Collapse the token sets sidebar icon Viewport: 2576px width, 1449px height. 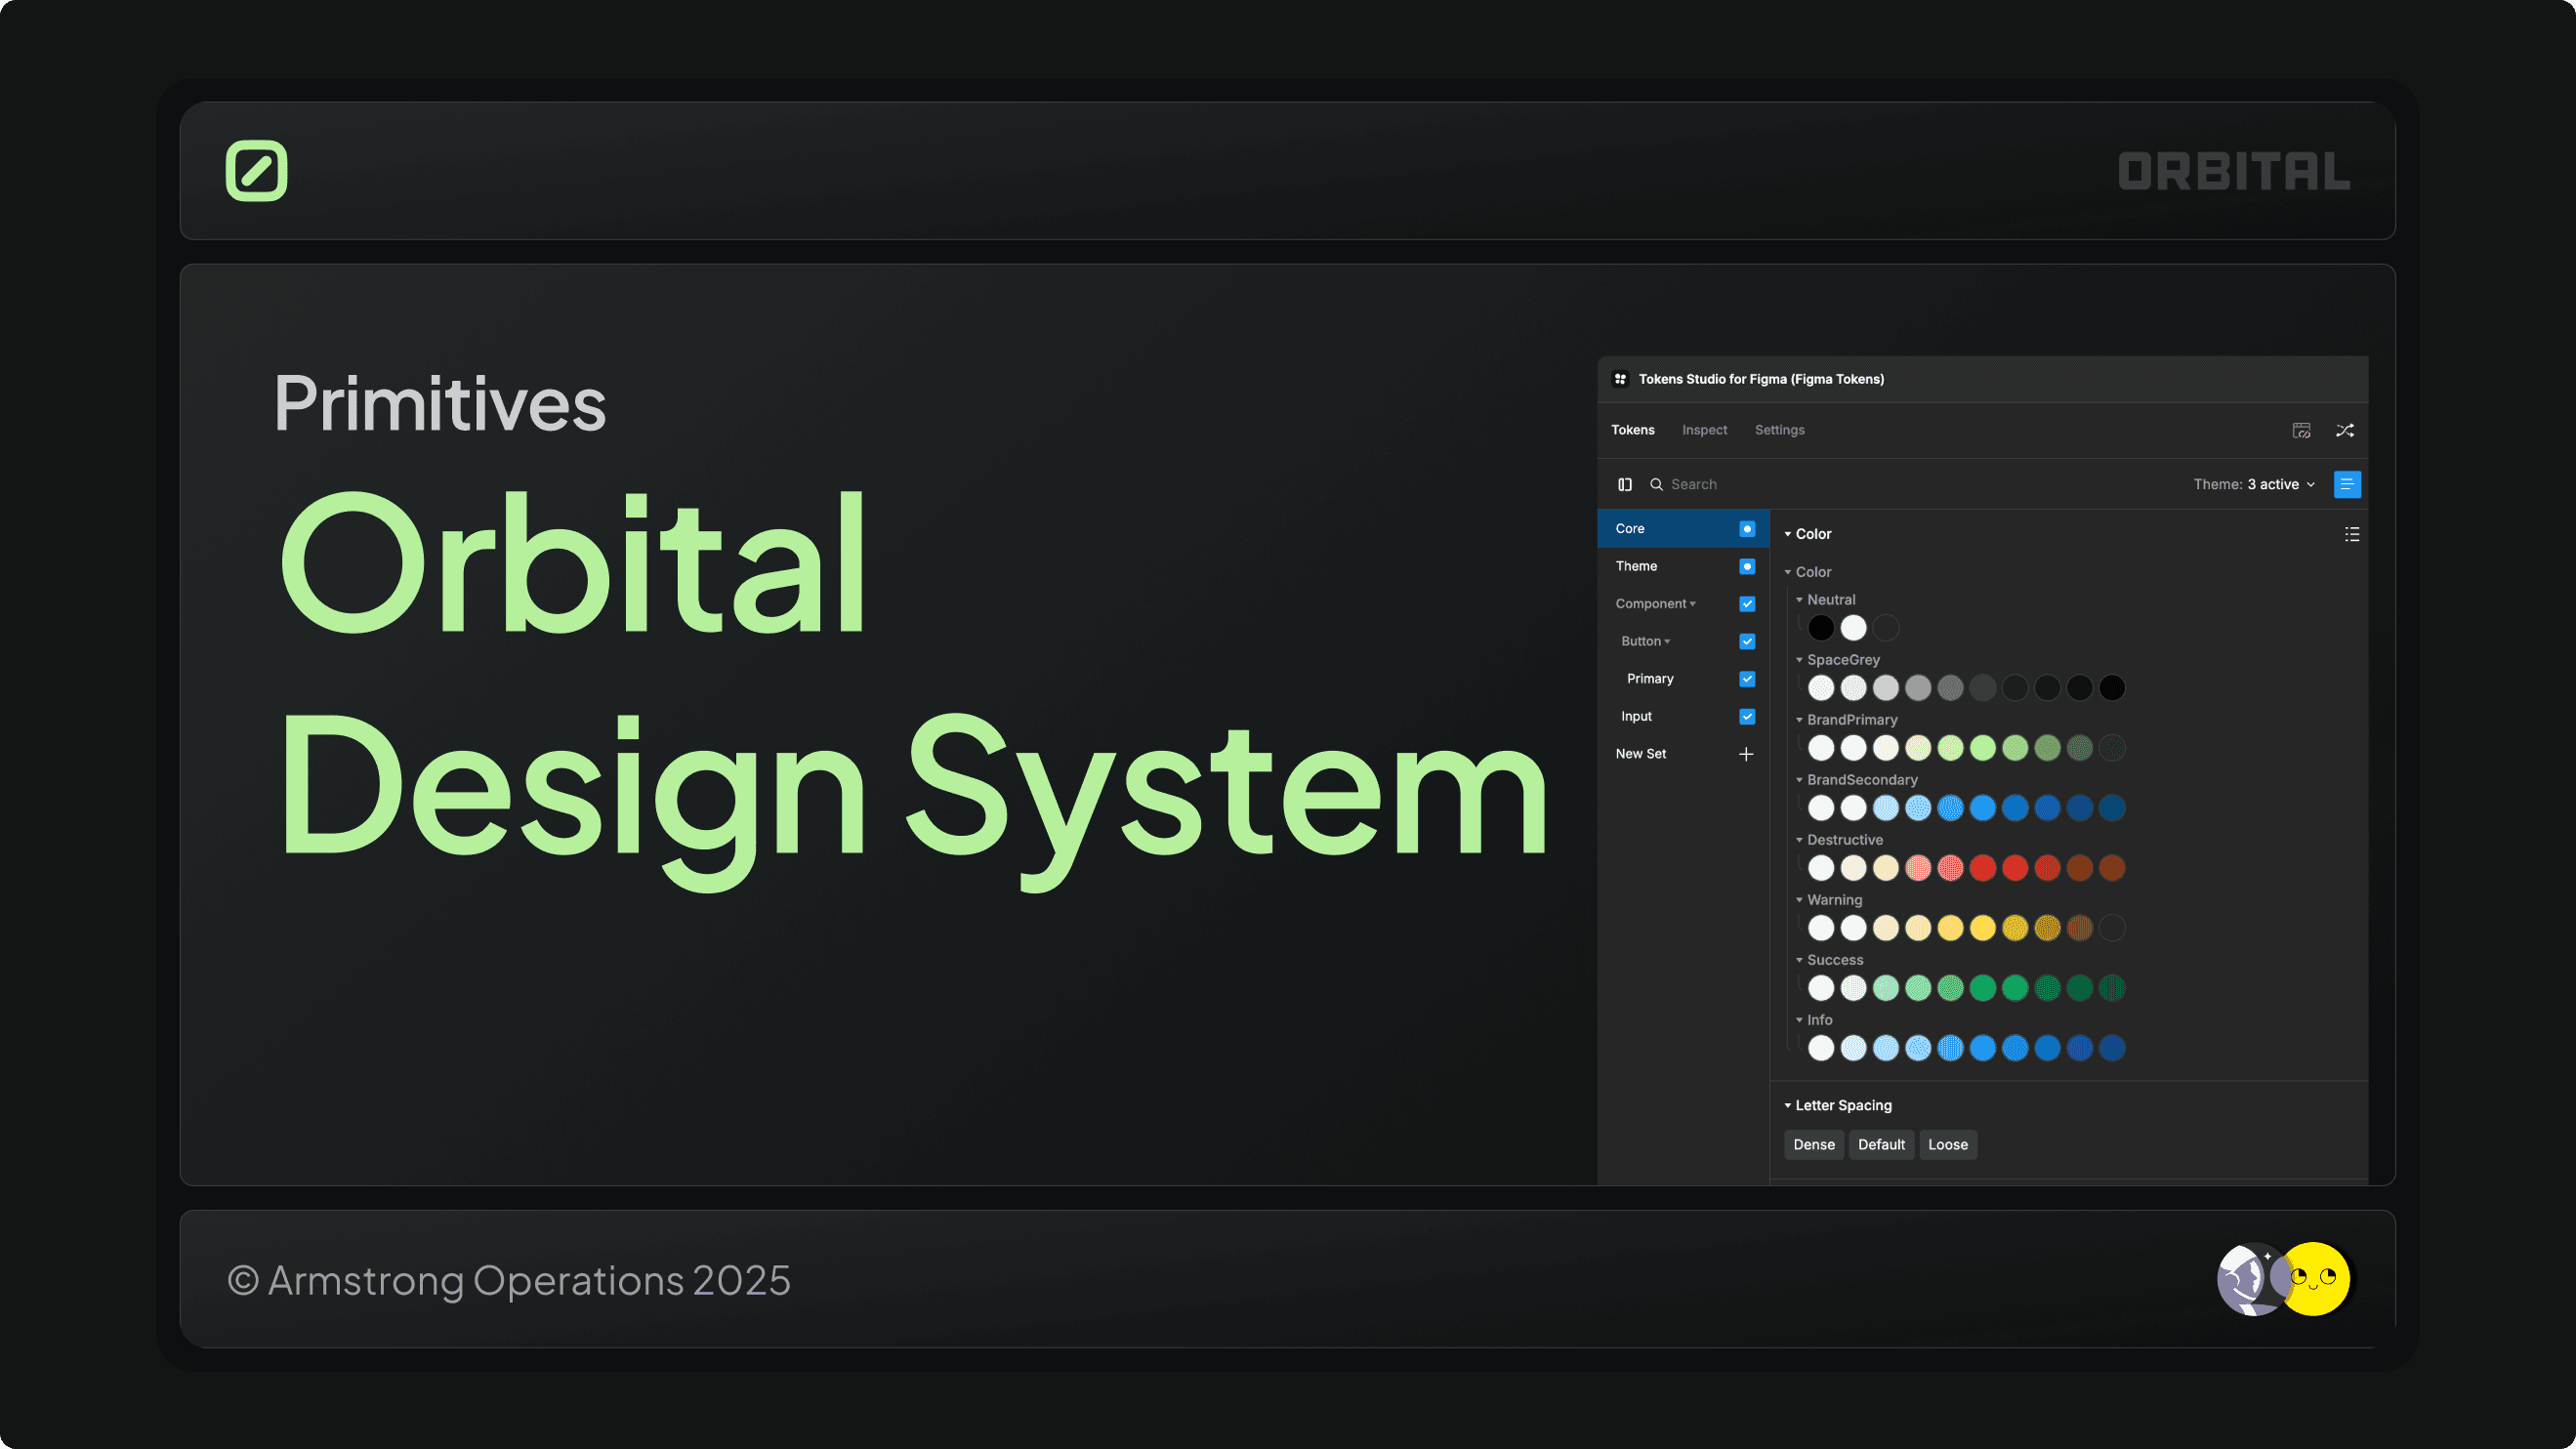coord(1624,484)
